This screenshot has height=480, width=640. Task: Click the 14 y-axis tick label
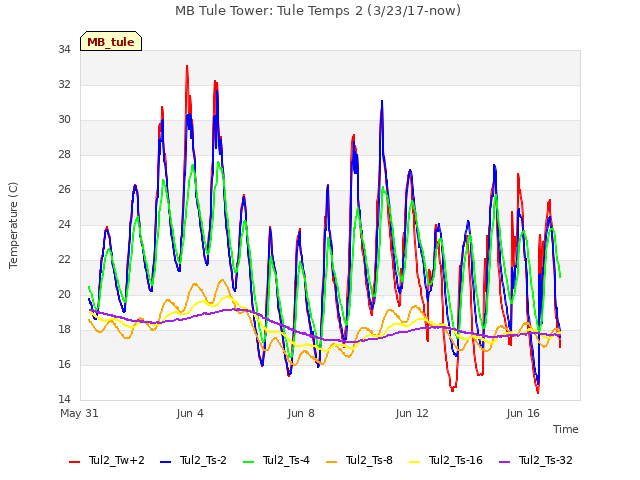tap(64, 400)
